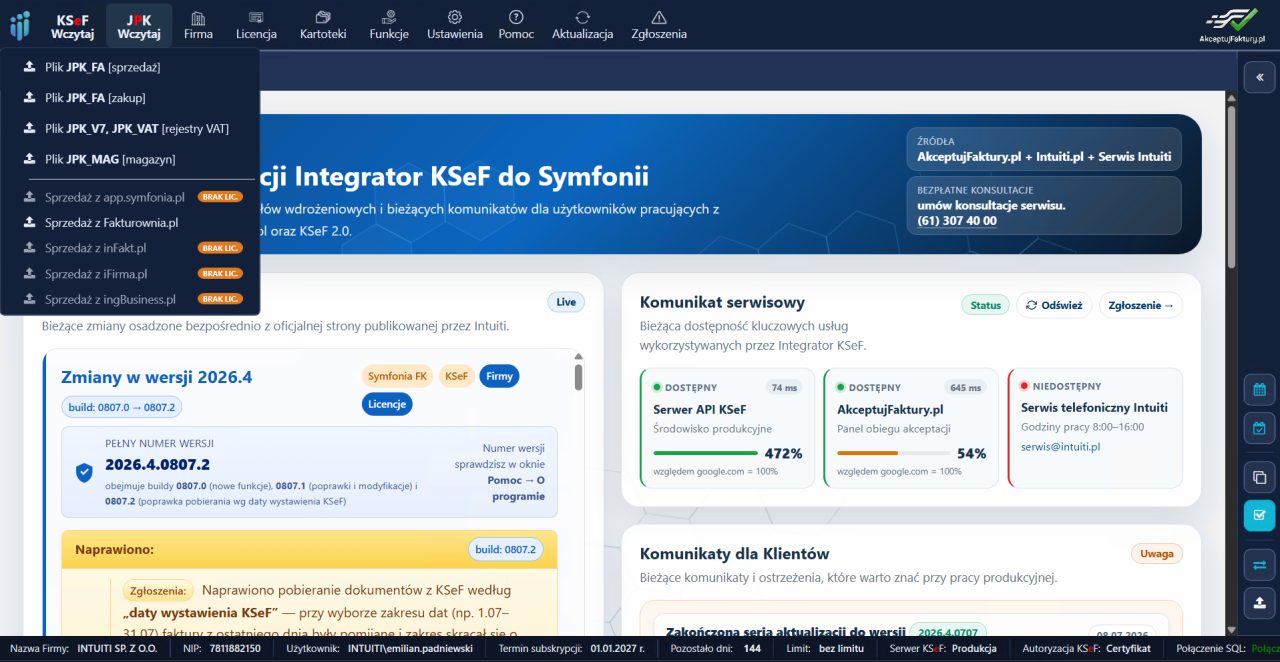
Task: Toggle the highlighted checkbox icon in sidebar
Action: 1259,516
